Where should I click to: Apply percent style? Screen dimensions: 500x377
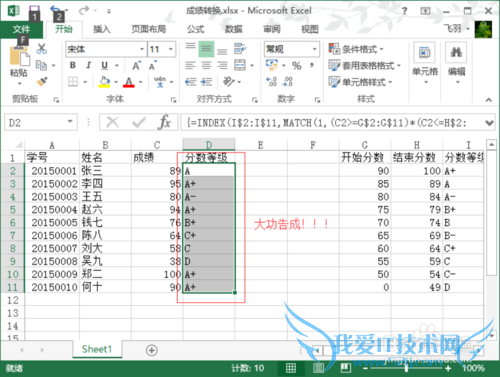(x=296, y=65)
